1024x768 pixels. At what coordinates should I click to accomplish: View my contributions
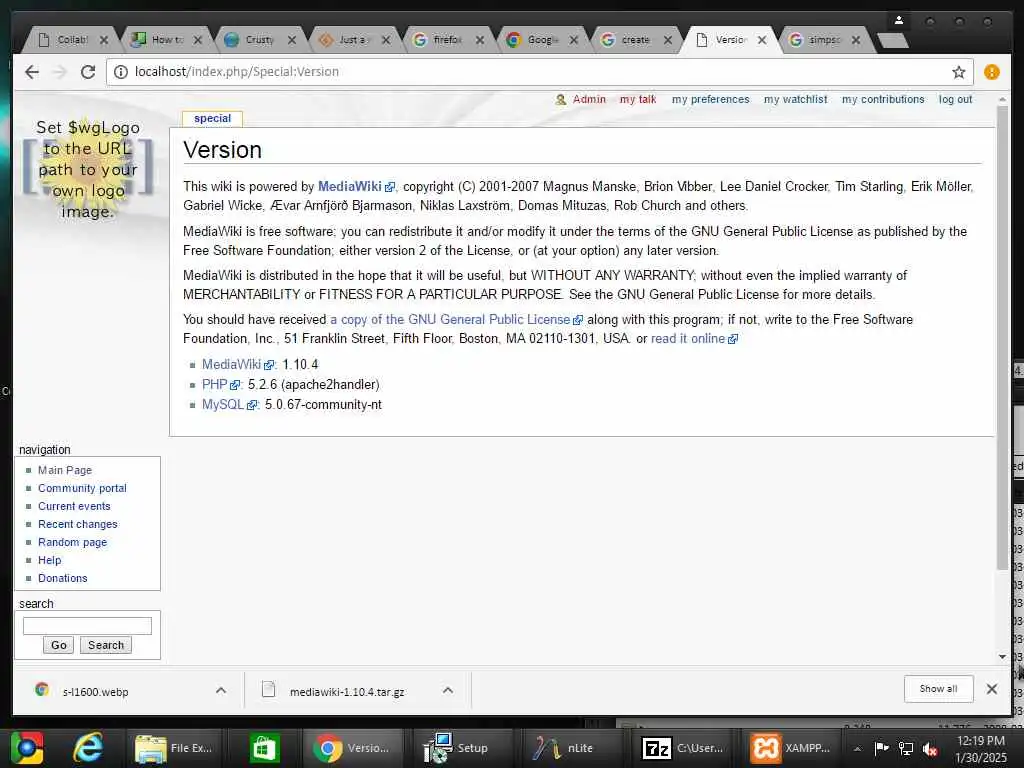click(x=883, y=99)
